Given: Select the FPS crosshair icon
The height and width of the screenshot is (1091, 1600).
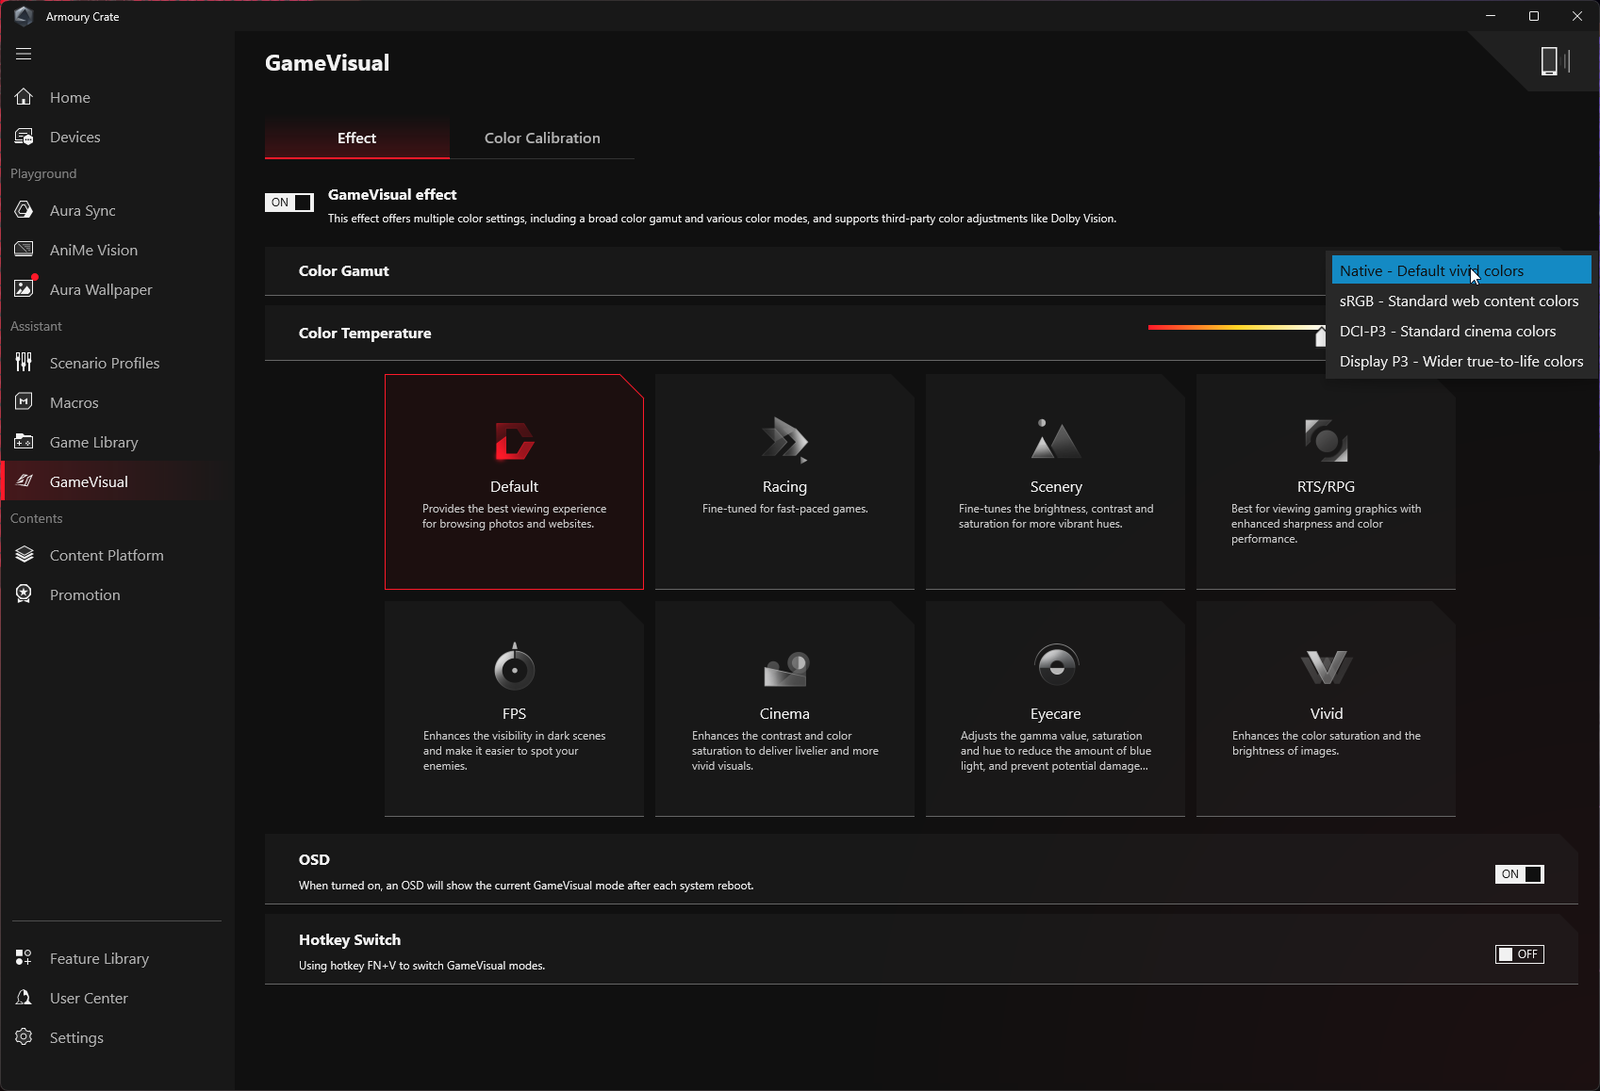Looking at the screenshot, I should coord(514,666).
